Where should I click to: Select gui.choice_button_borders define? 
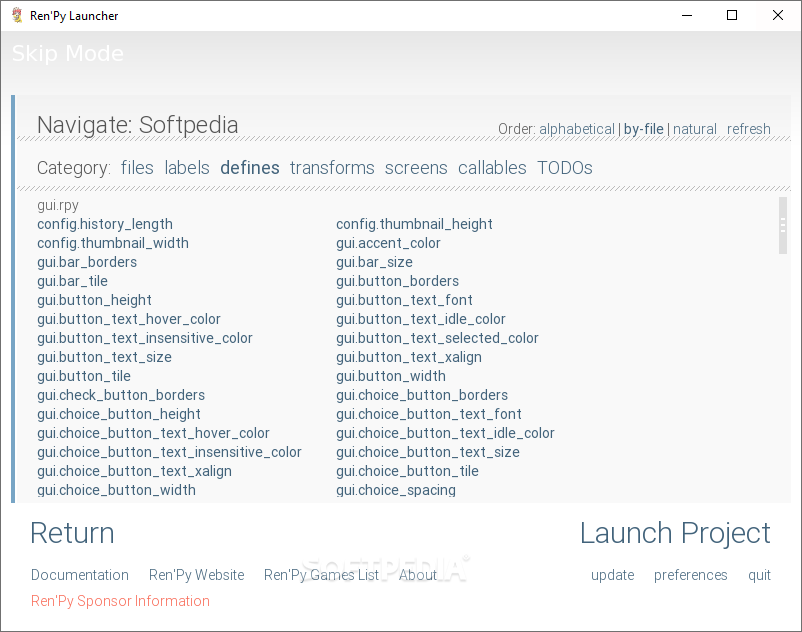422,395
